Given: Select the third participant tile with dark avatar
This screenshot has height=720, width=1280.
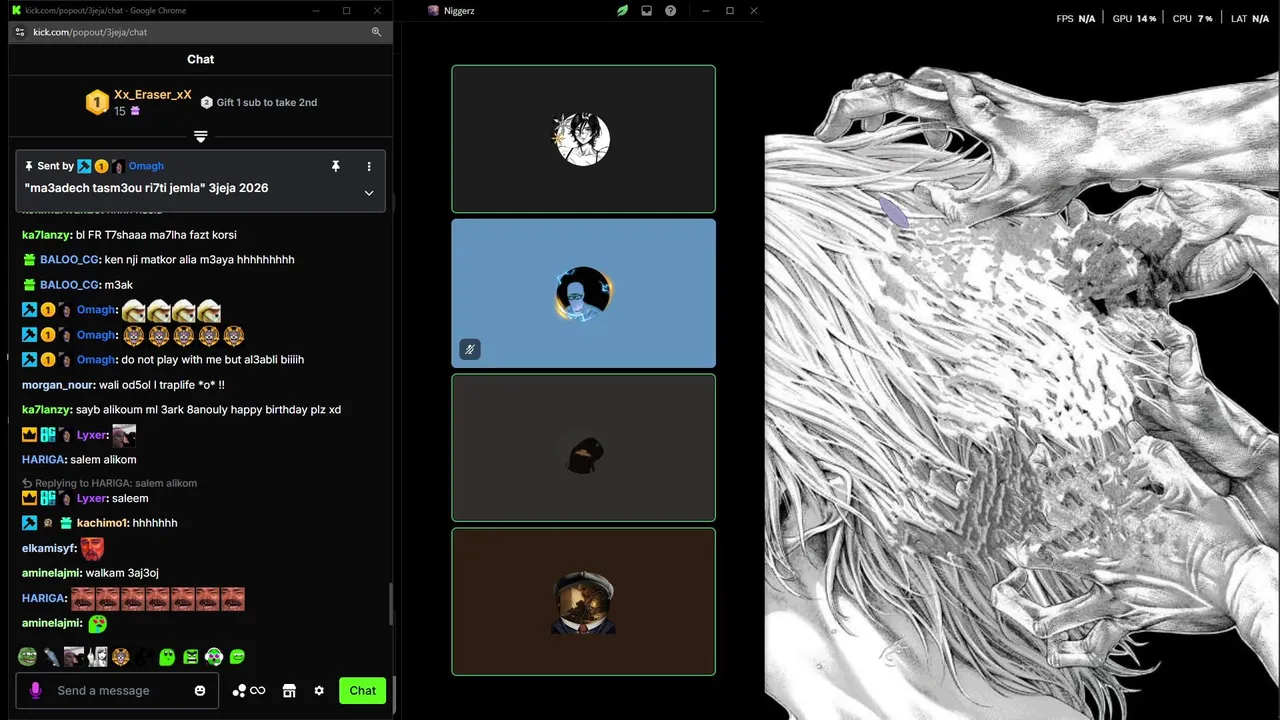Looking at the screenshot, I should [584, 447].
